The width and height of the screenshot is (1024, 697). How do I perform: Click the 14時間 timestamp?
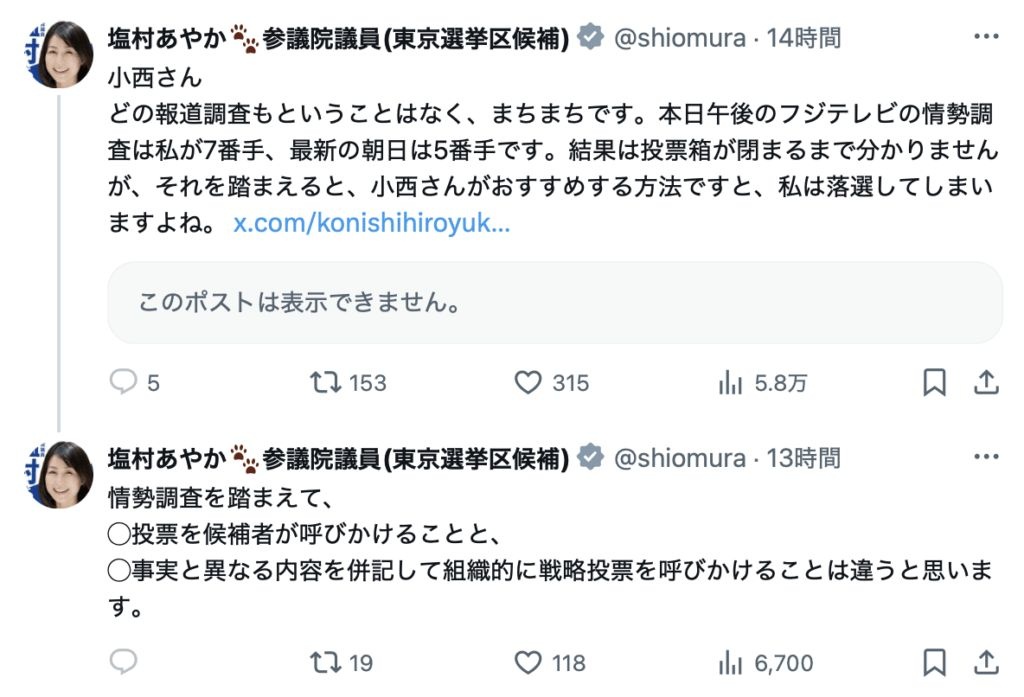pos(803,38)
